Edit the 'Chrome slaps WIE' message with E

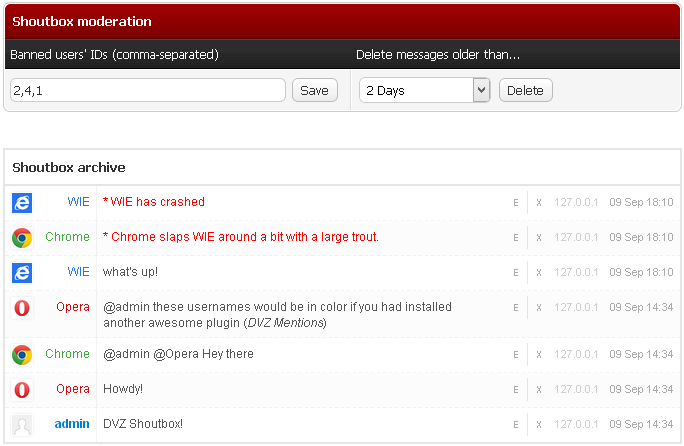coord(516,238)
